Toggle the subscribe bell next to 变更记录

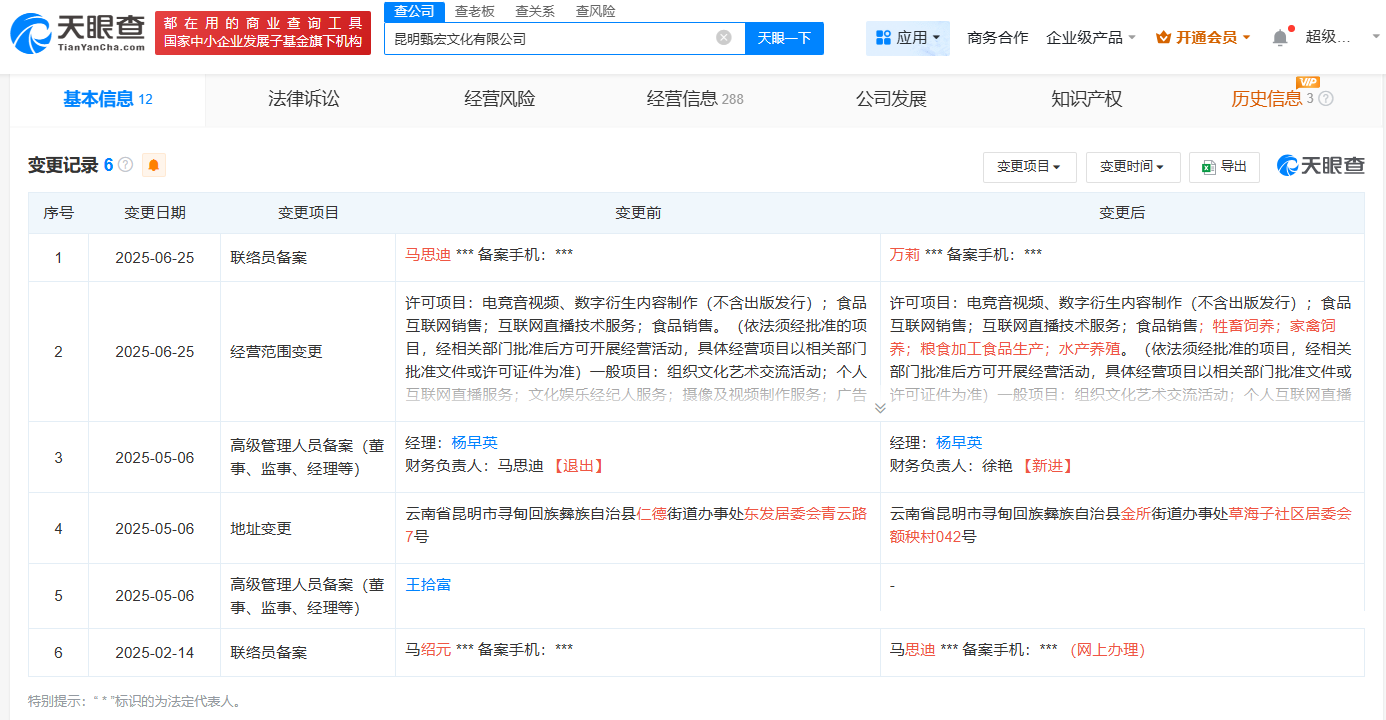[153, 166]
